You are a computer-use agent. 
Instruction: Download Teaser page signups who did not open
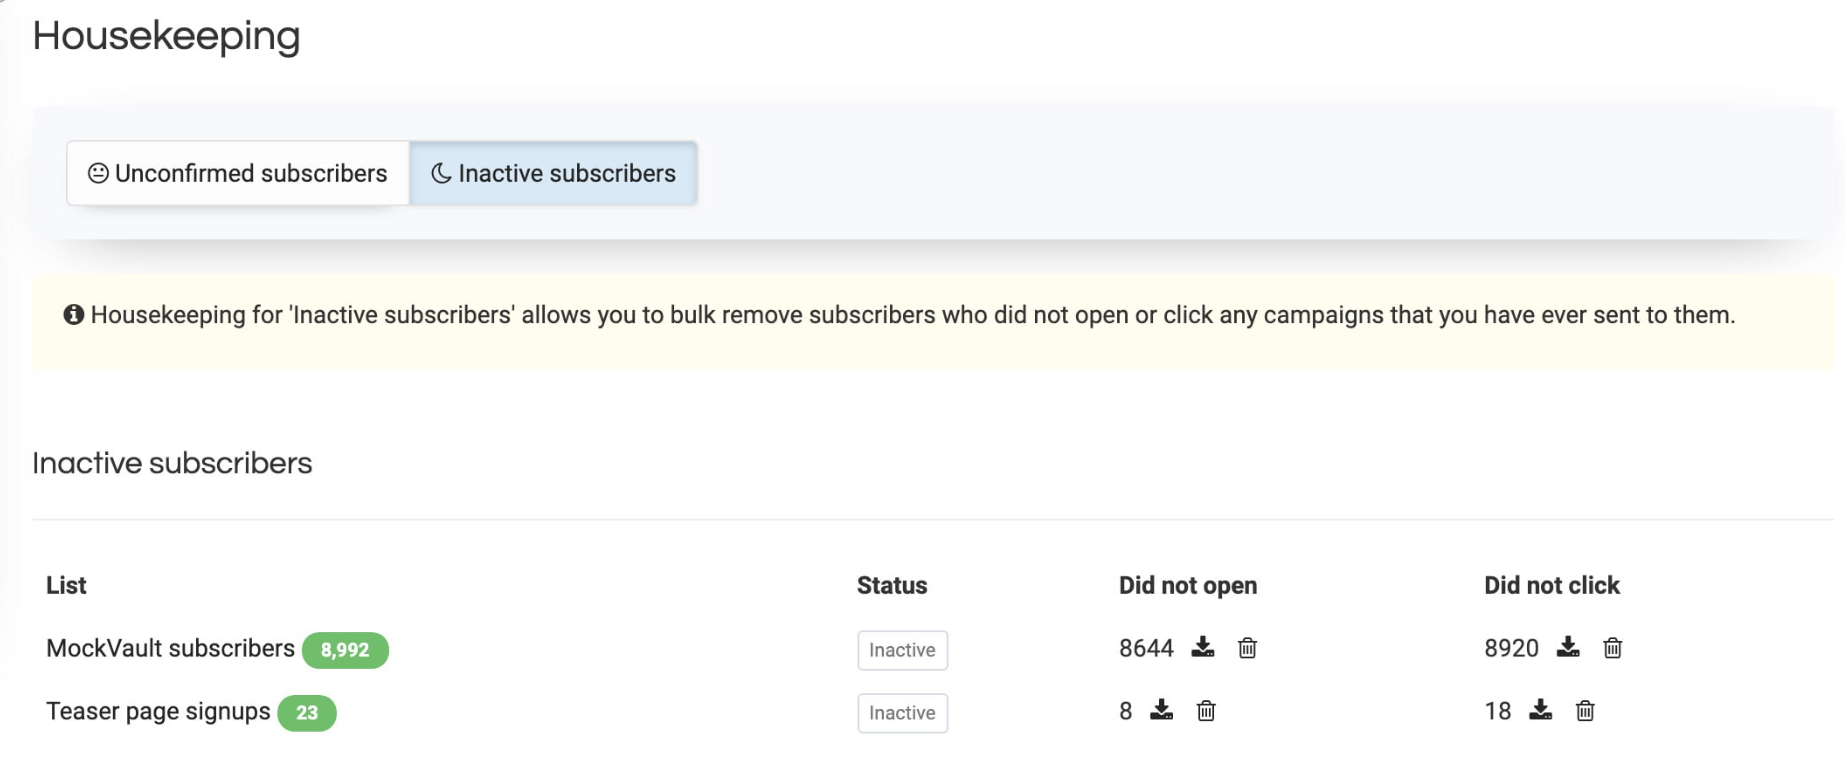(x=1161, y=711)
